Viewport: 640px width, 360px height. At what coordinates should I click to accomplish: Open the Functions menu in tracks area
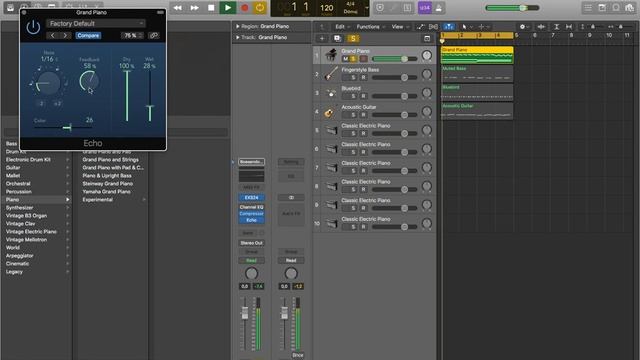[x=370, y=27]
